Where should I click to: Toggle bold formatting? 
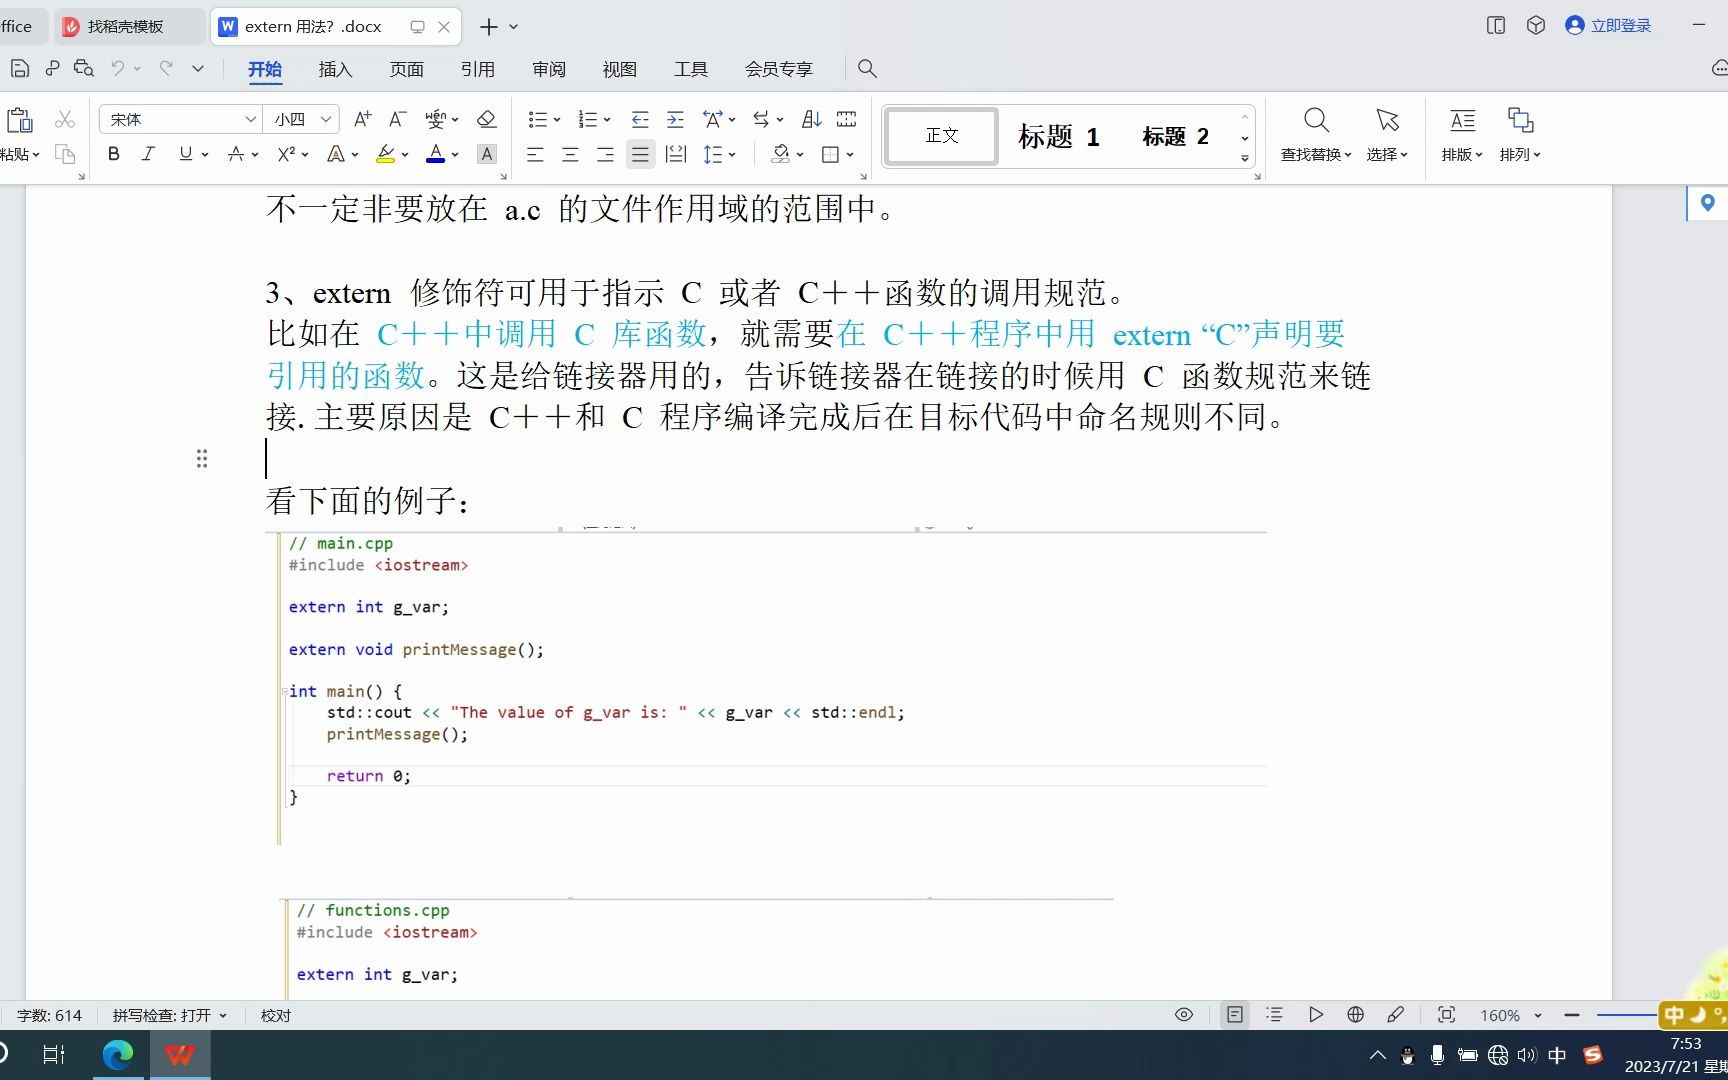pos(114,154)
